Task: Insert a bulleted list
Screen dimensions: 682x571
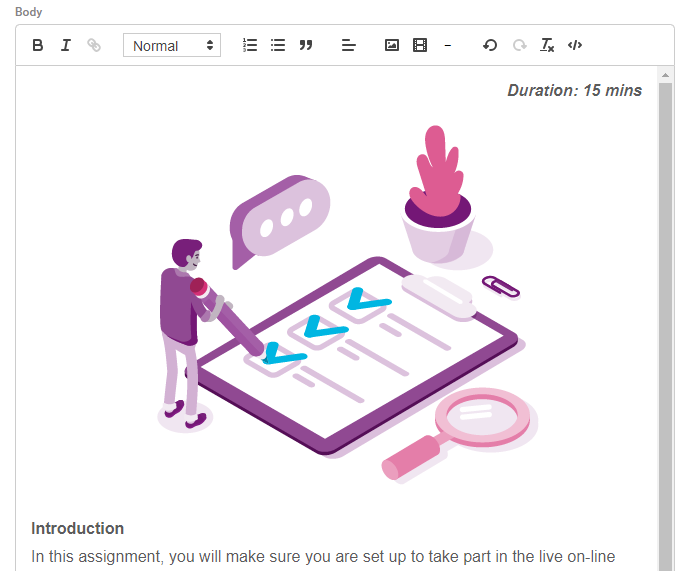Action: [x=278, y=45]
